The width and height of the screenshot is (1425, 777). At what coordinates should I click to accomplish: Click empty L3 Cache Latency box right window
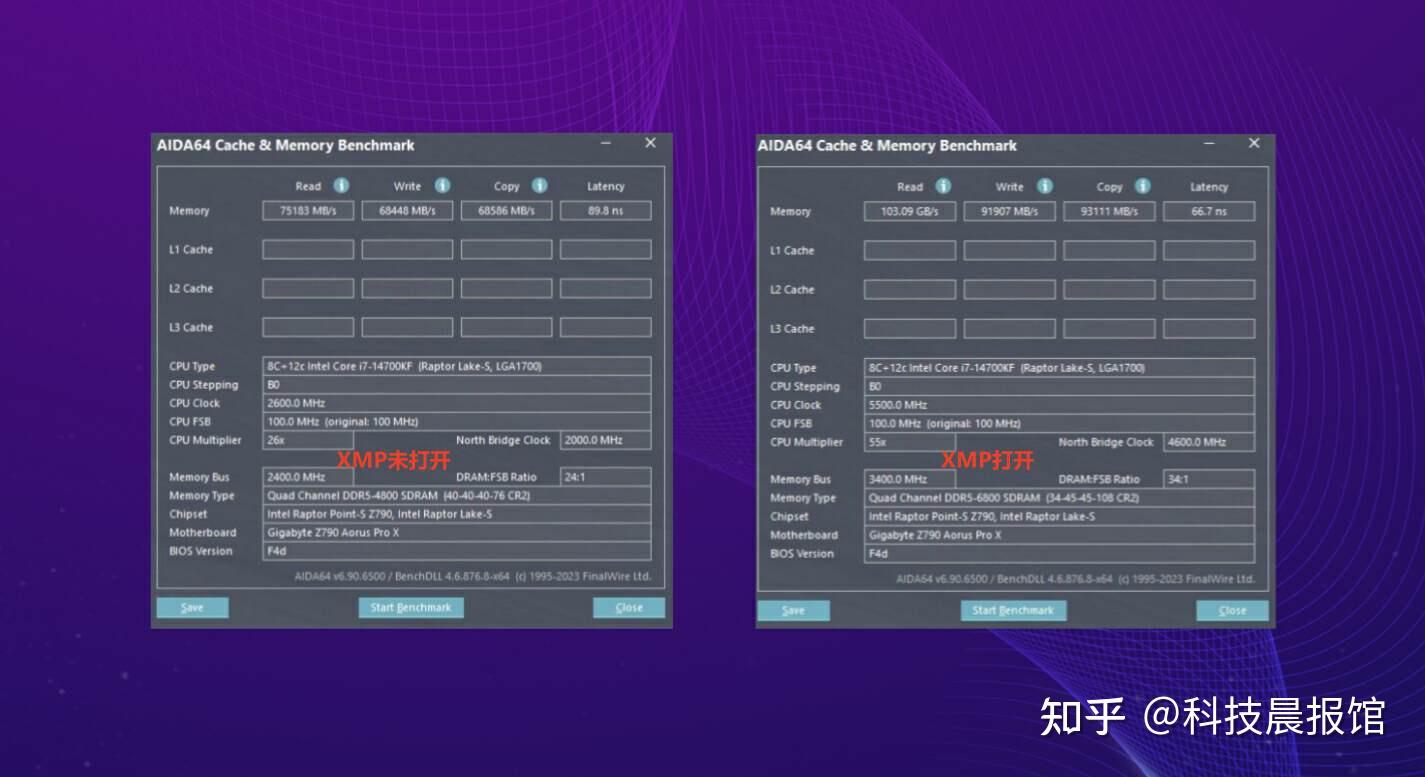click(1209, 328)
